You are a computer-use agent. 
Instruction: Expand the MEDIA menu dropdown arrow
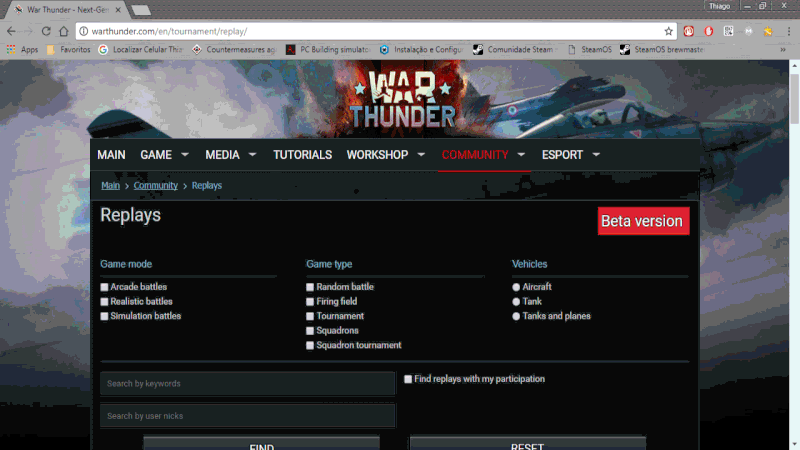252,154
